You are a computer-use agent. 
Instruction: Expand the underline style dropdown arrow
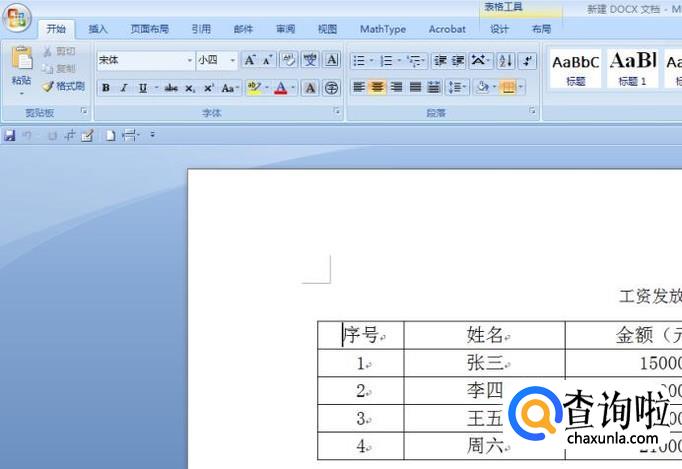point(156,88)
